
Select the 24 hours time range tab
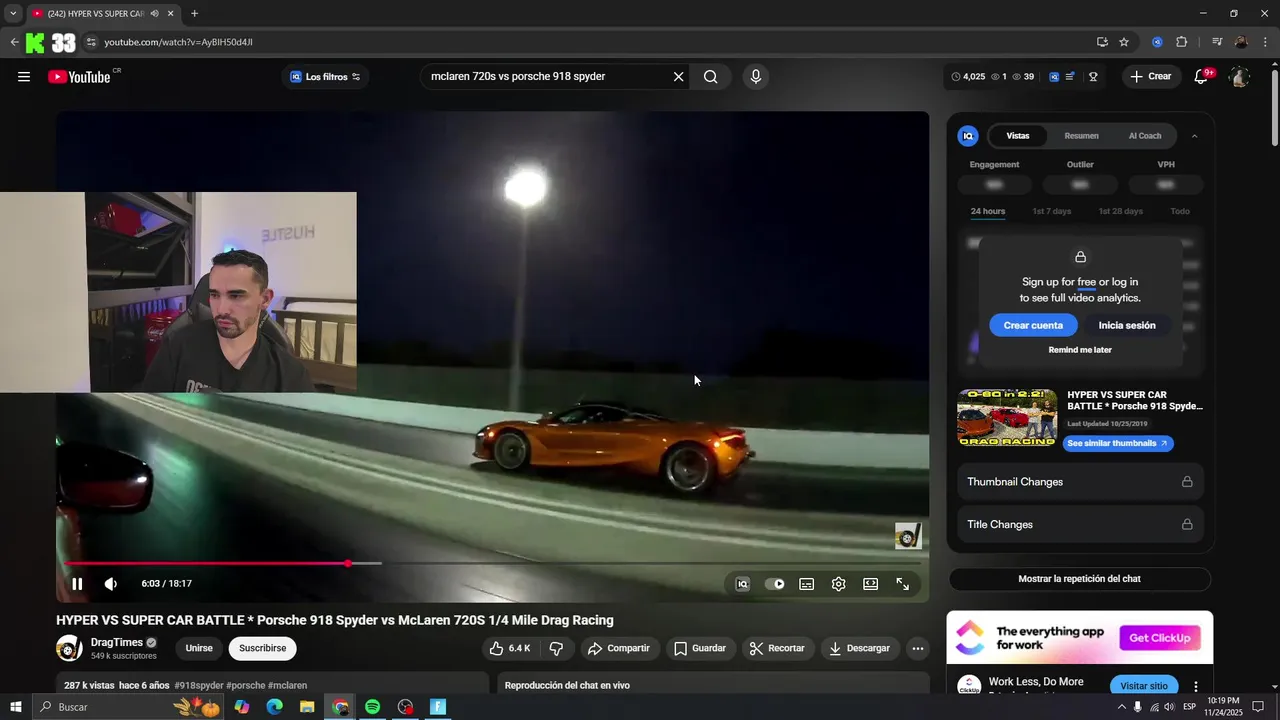(x=988, y=211)
